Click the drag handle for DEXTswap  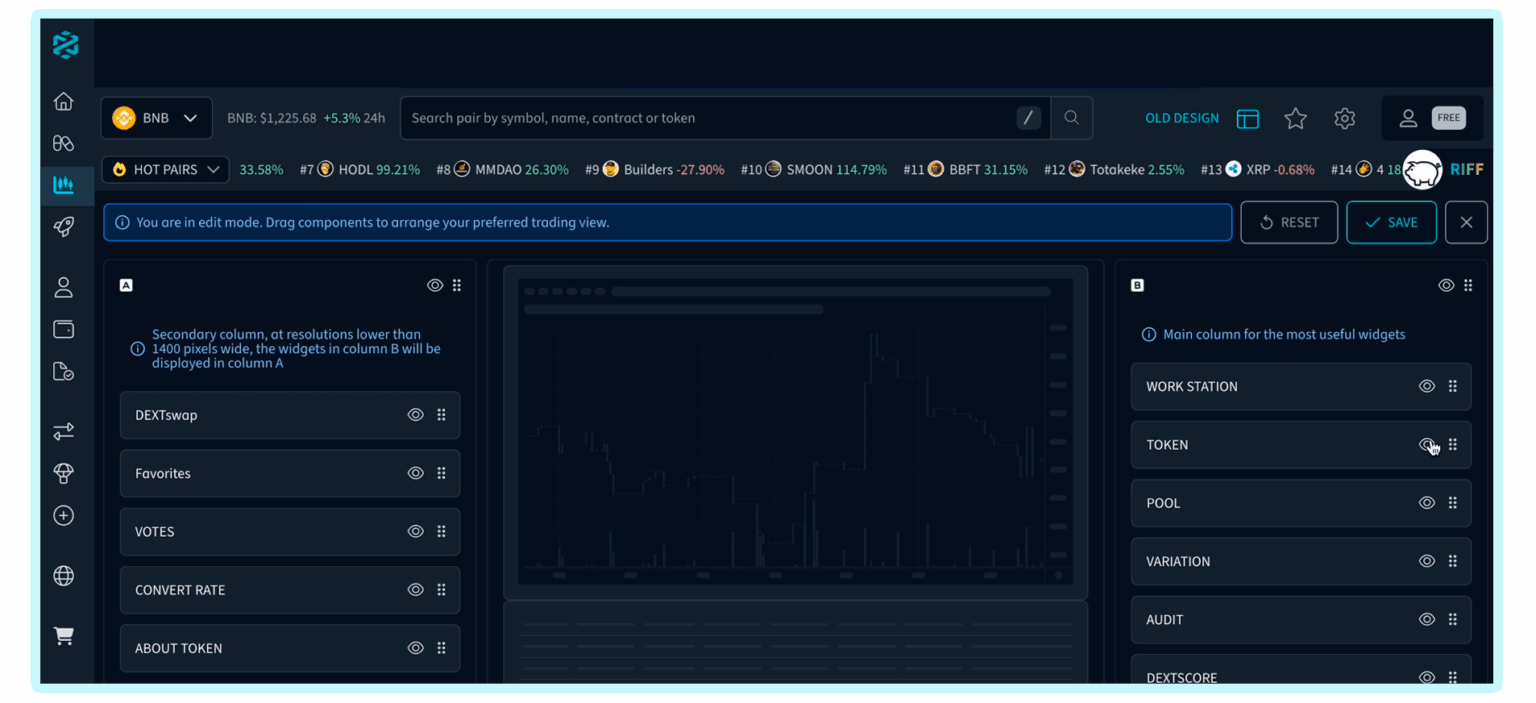(441, 415)
